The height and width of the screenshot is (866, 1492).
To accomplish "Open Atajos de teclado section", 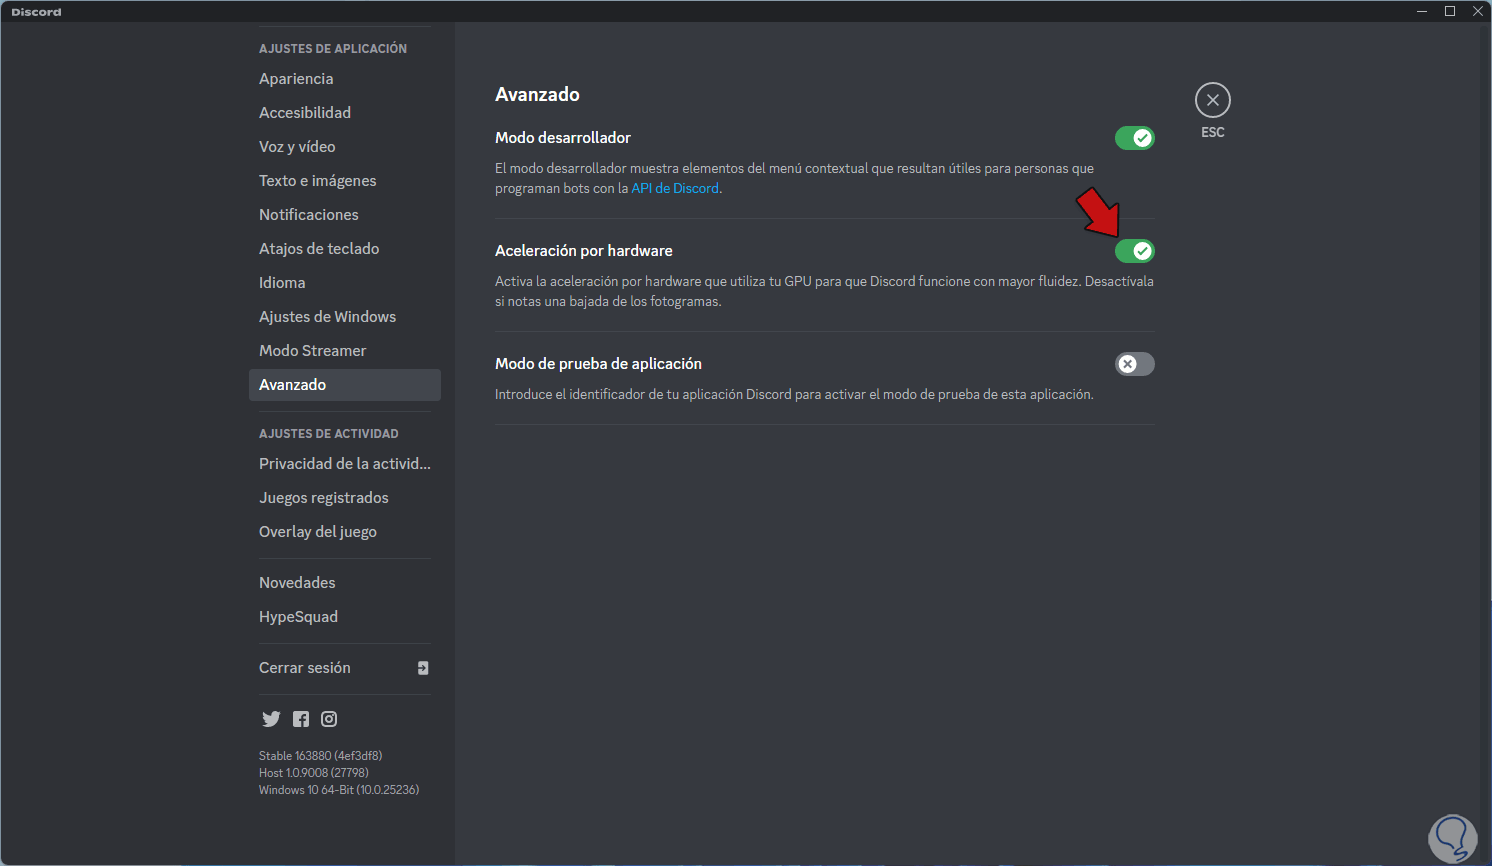I will pos(319,249).
